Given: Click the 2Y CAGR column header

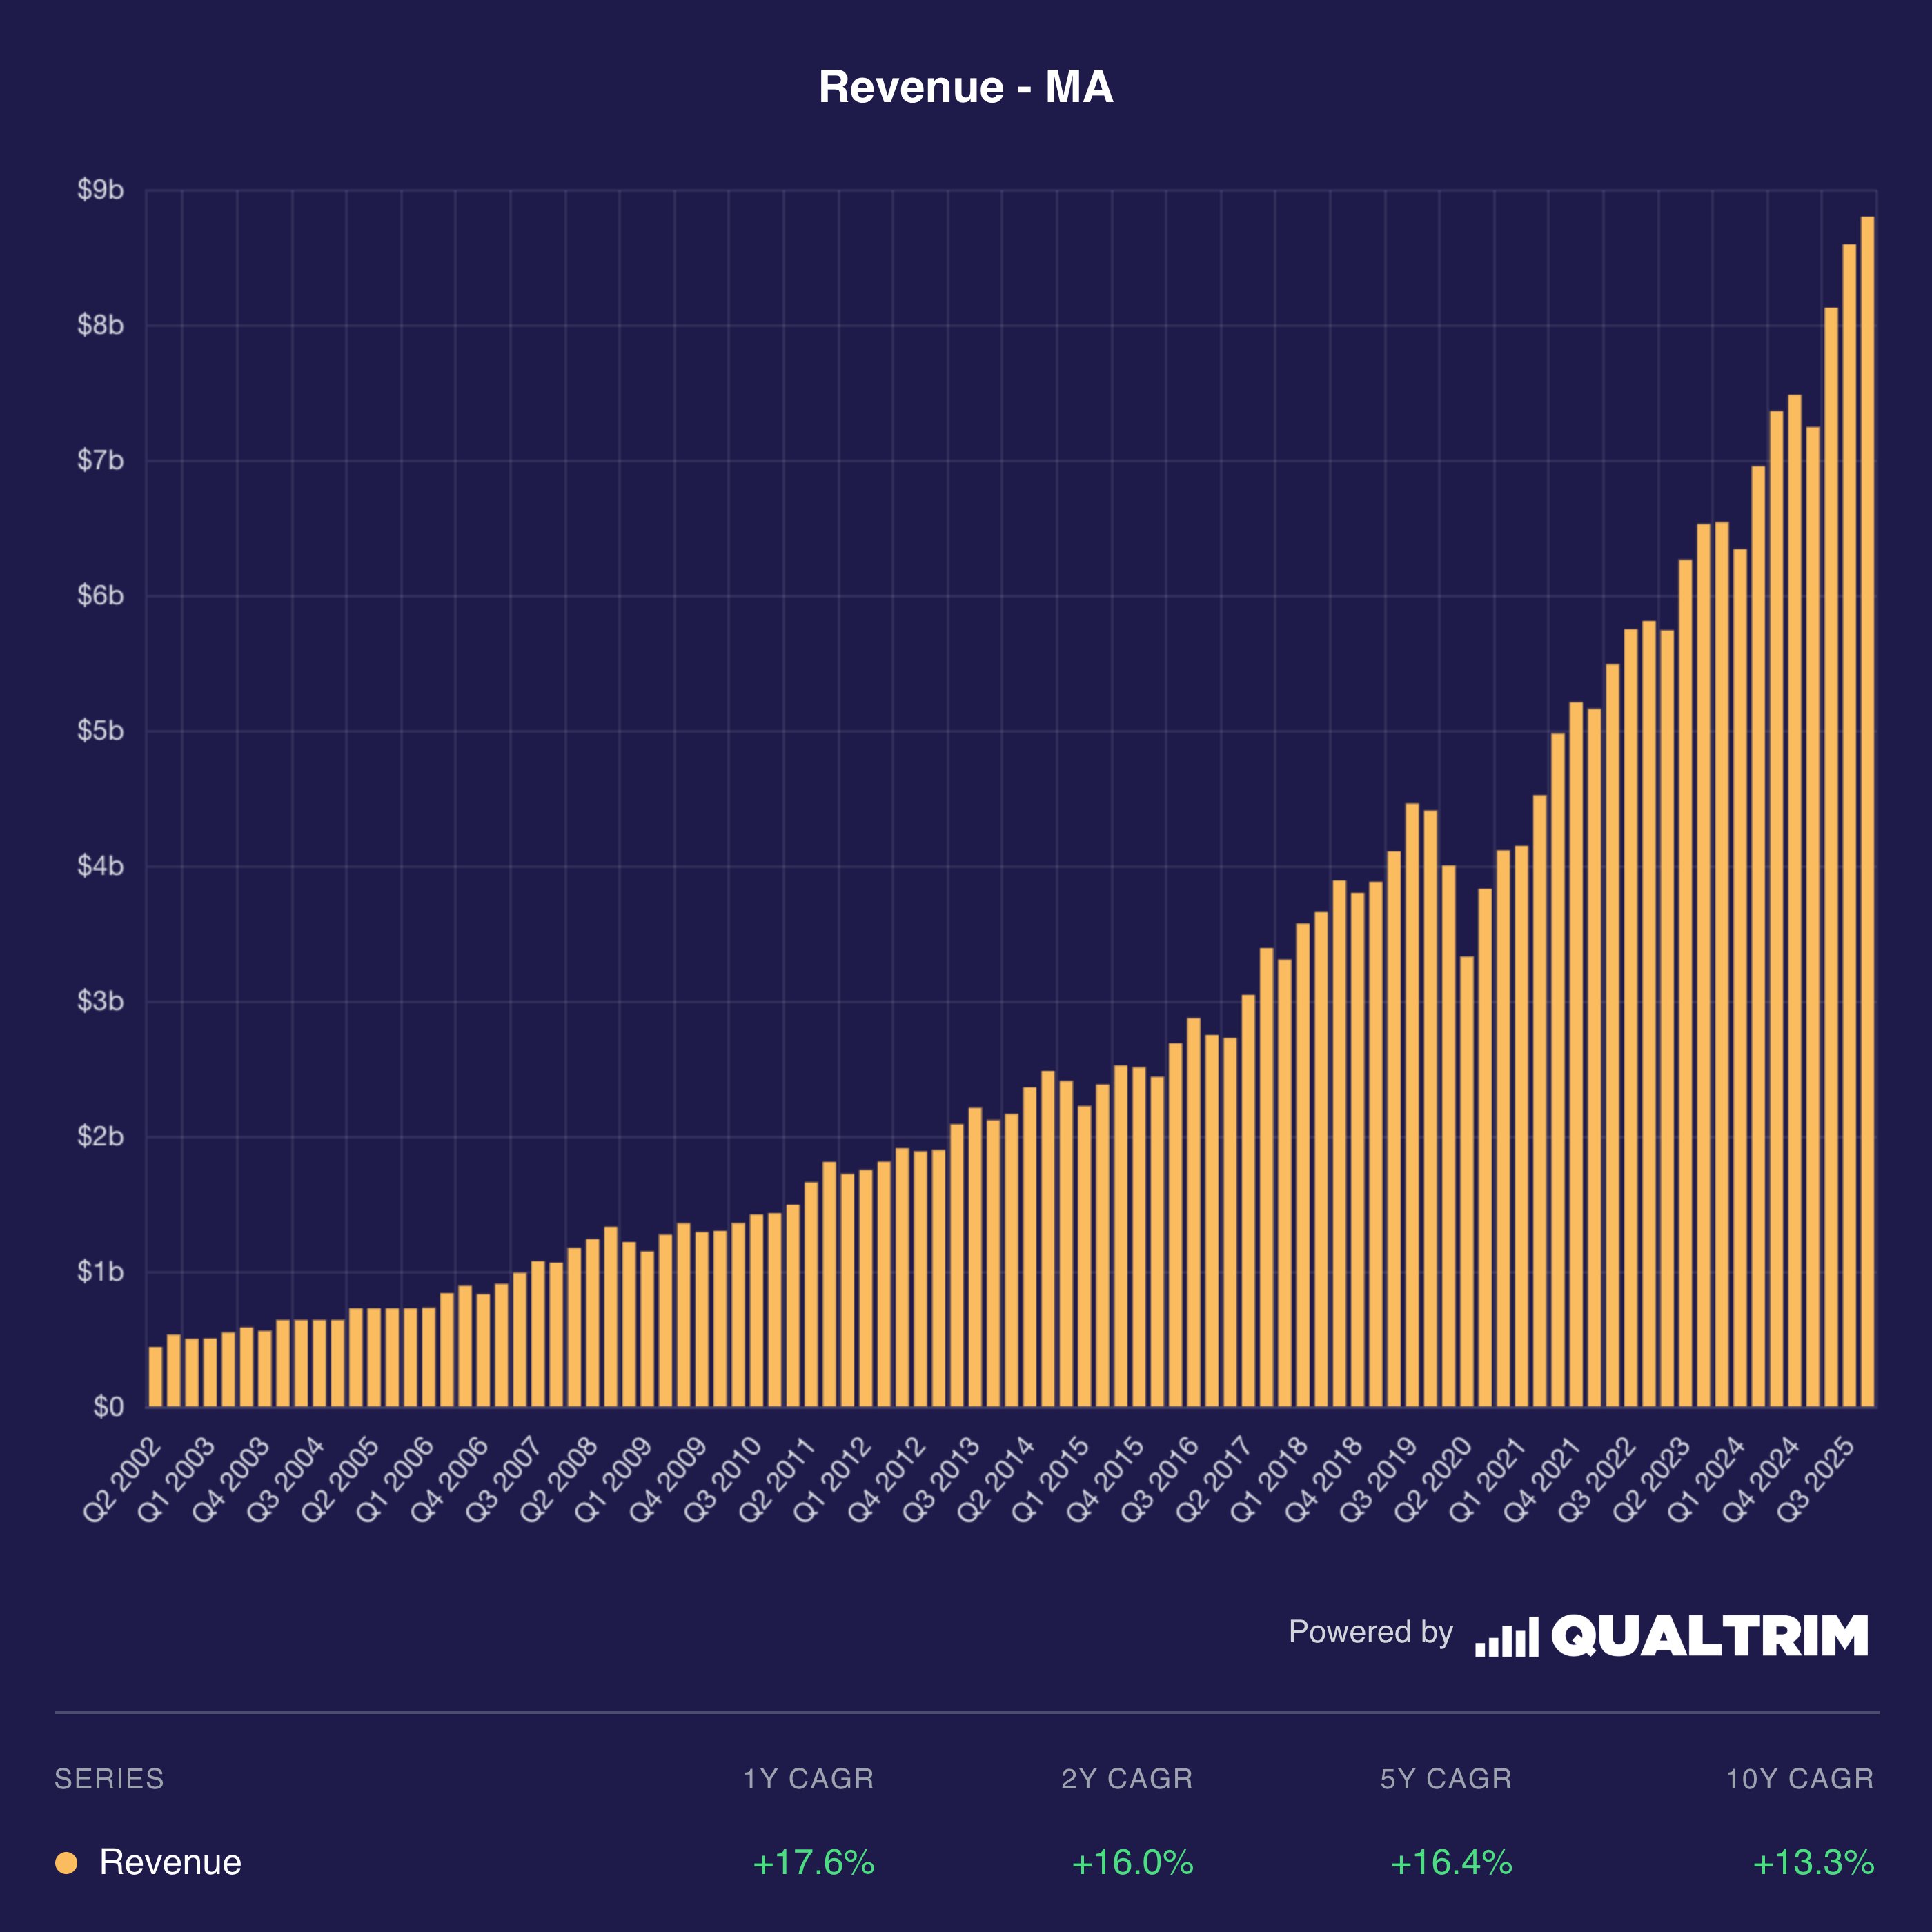Looking at the screenshot, I should click(x=1127, y=1779).
